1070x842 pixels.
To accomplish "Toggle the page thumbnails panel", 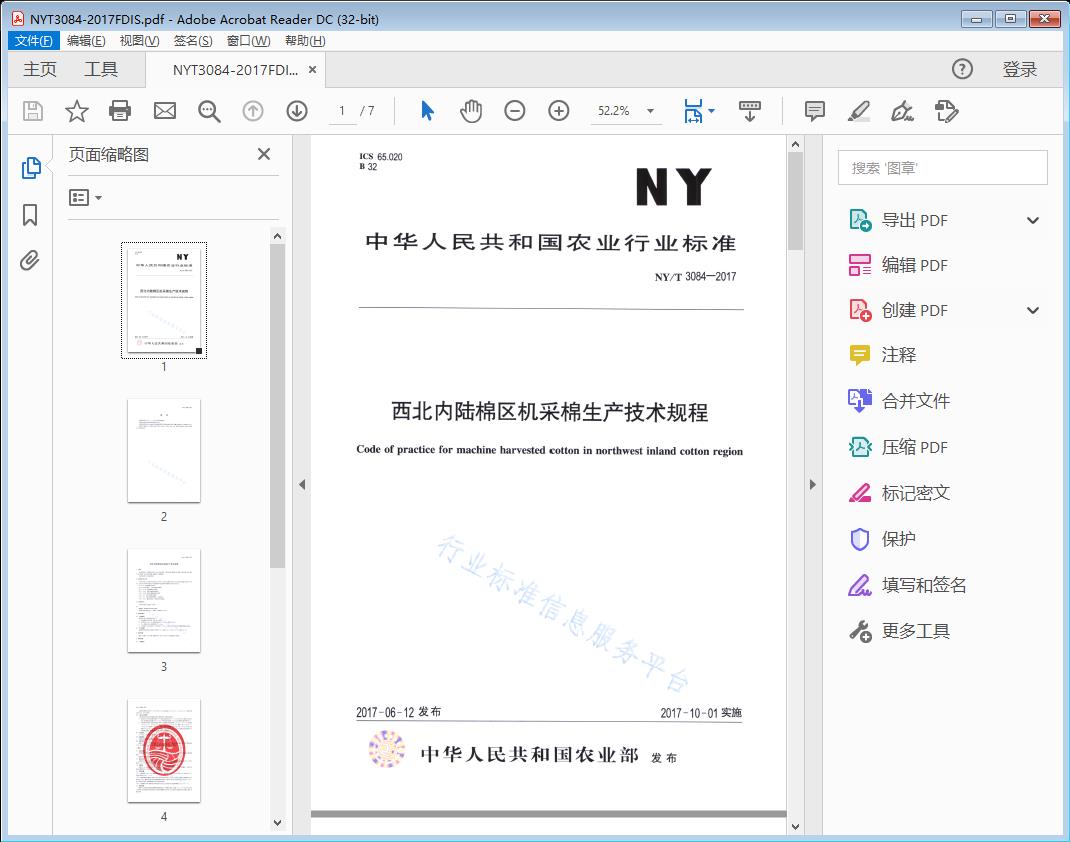I will (x=30, y=168).
